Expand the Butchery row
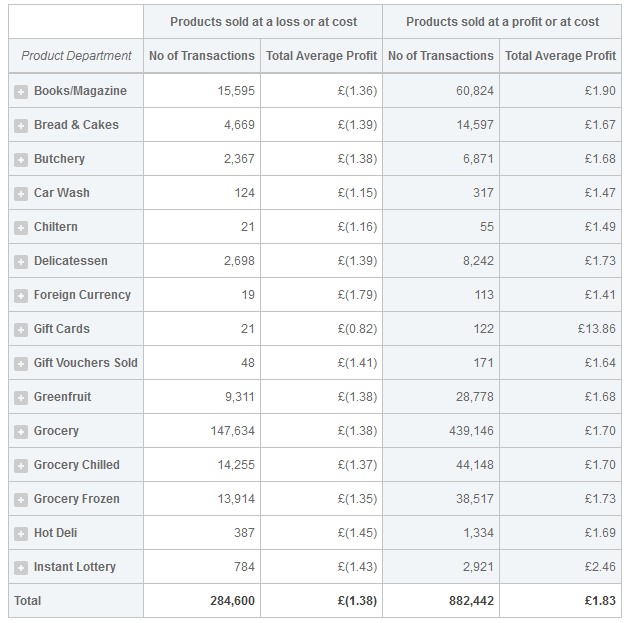This screenshot has height=623, width=628. tap(21, 160)
